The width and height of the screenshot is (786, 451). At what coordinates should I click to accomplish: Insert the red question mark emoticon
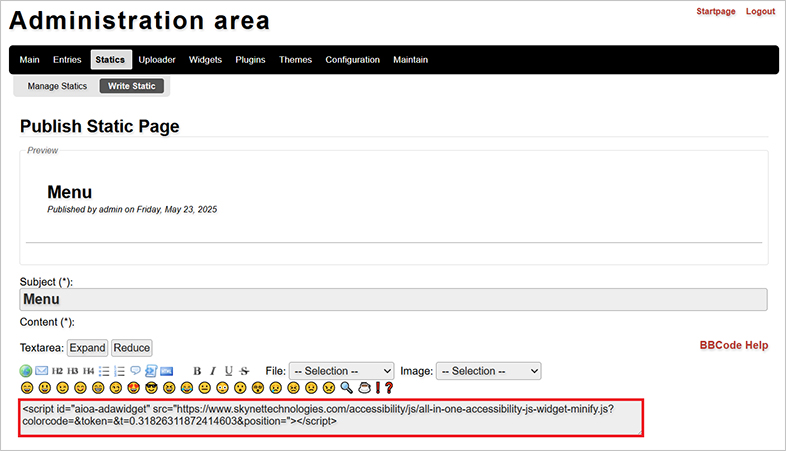pyautogui.click(x=389, y=387)
